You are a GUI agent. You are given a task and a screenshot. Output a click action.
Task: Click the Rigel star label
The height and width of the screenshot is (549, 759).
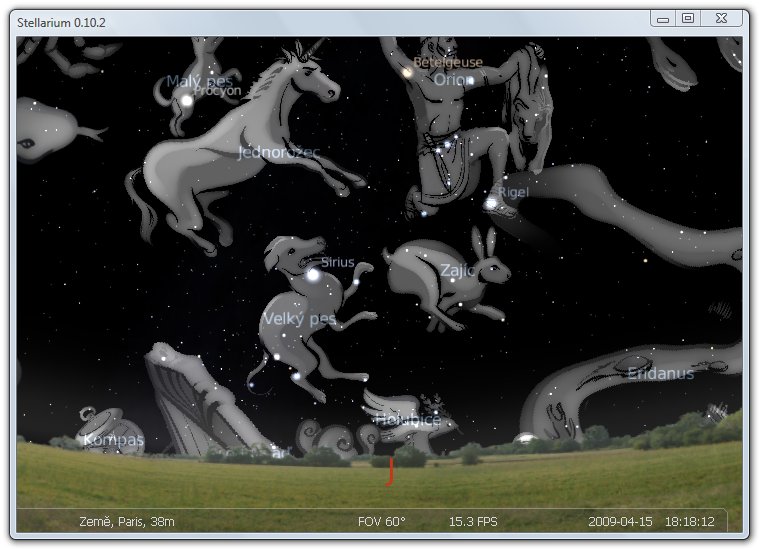[513, 193]
